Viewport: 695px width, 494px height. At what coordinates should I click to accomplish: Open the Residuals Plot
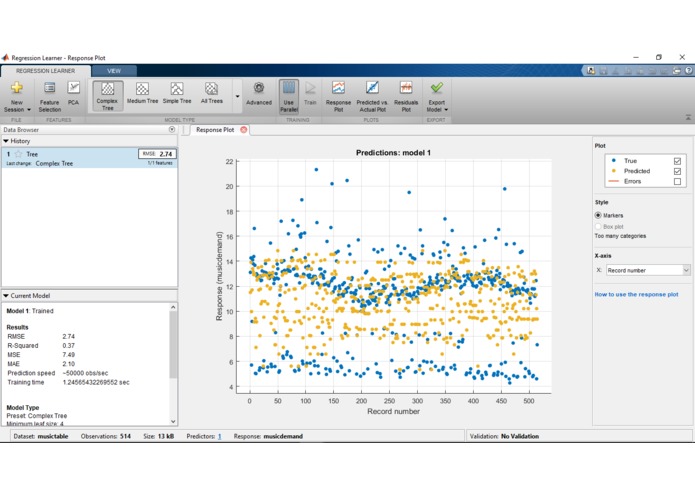click(x=406, y=97)
